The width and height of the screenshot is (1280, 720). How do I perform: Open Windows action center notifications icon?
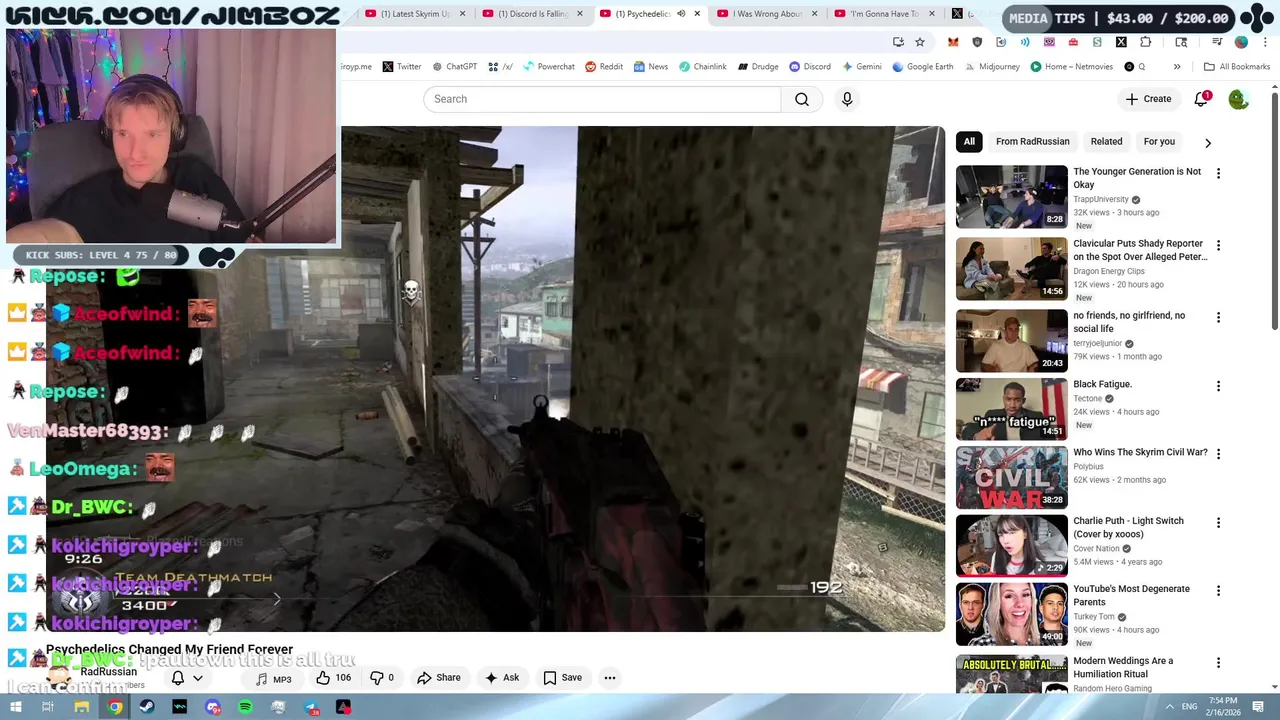(x=1259, y=707)
